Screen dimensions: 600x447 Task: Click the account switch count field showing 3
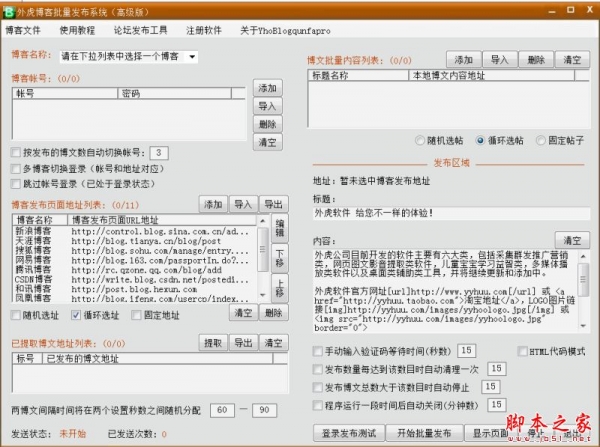coord(159,153)
